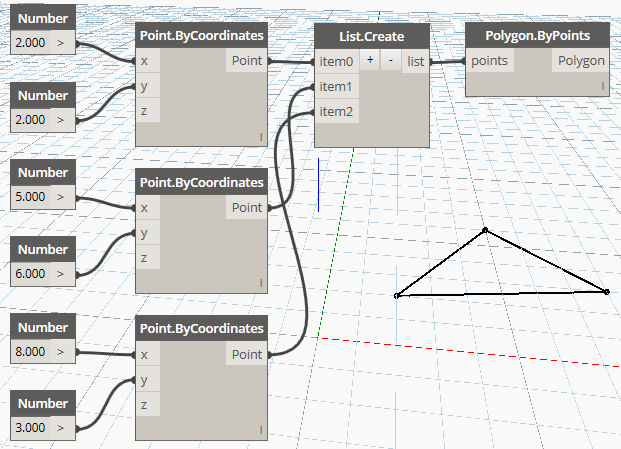Click the list output port of List.Create
This screenshot has height=449, width=621.
415,61
